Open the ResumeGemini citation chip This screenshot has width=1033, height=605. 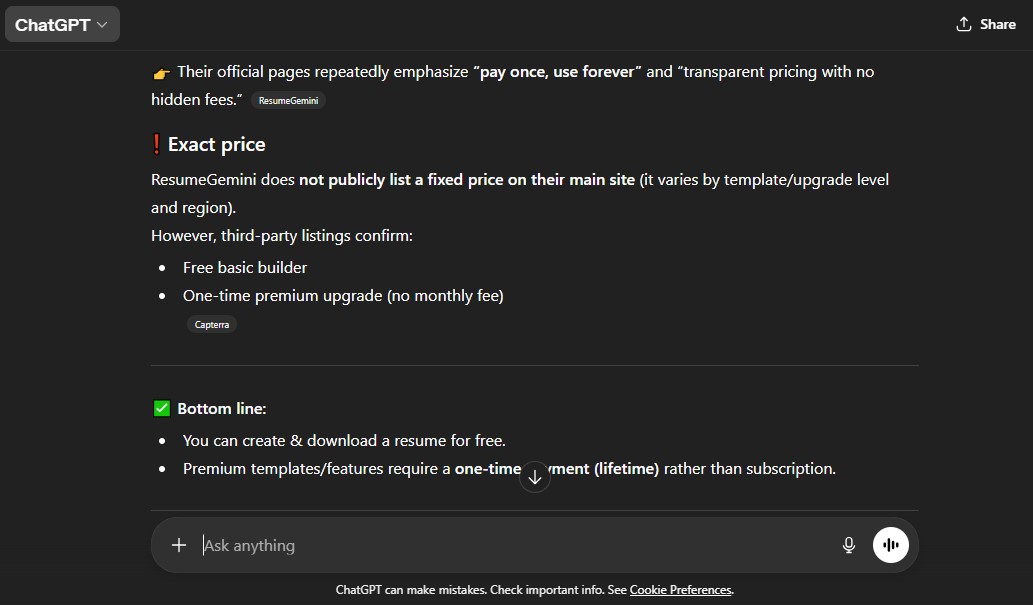click(288, 100)
